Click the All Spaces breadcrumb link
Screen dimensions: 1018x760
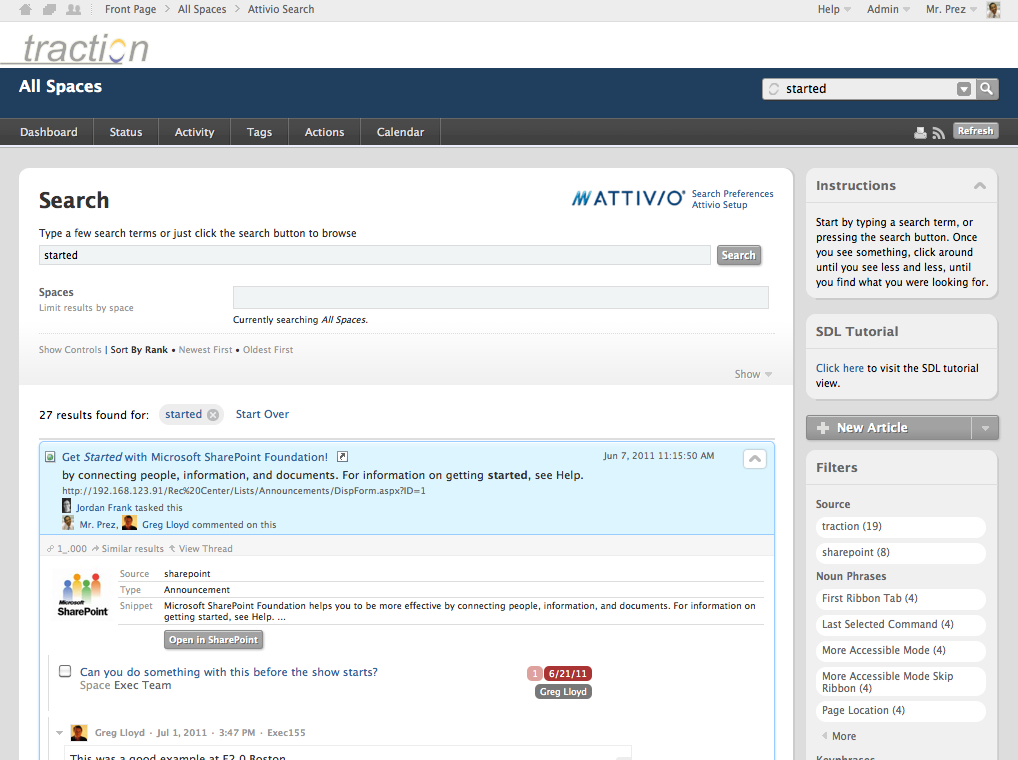point(202,9)
